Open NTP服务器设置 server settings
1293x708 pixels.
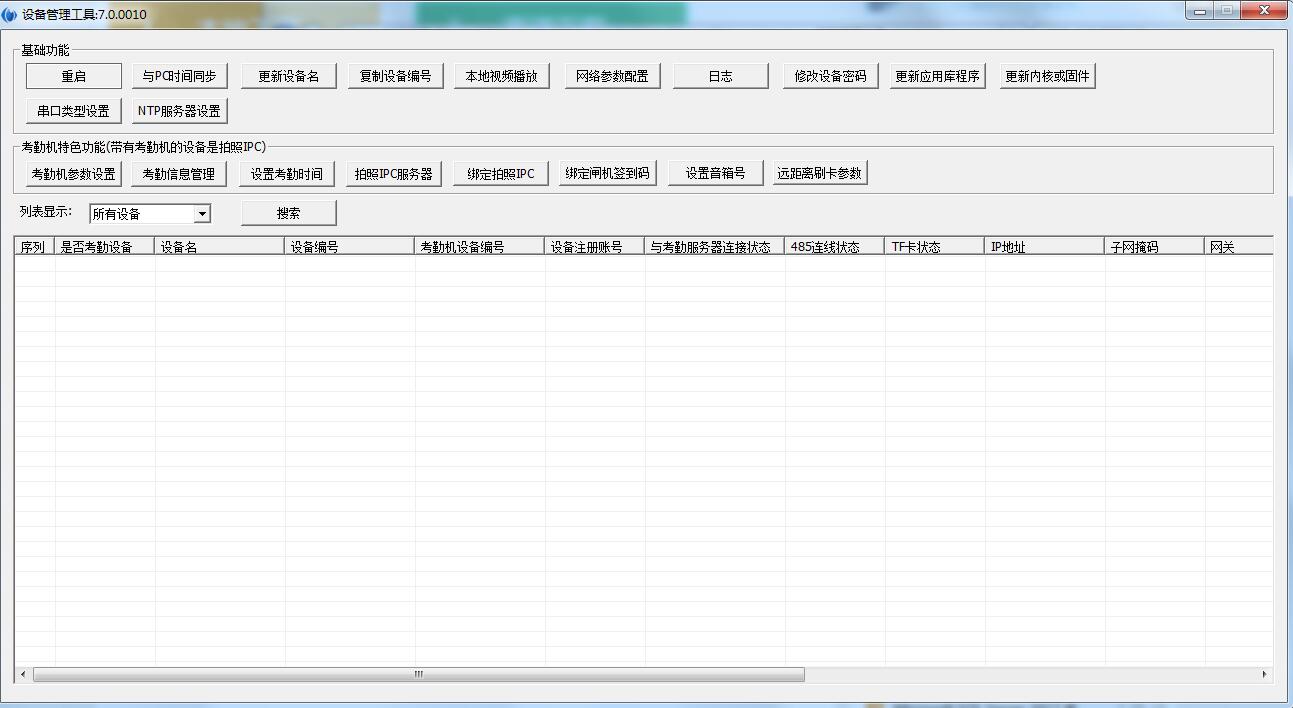(179, 111)
